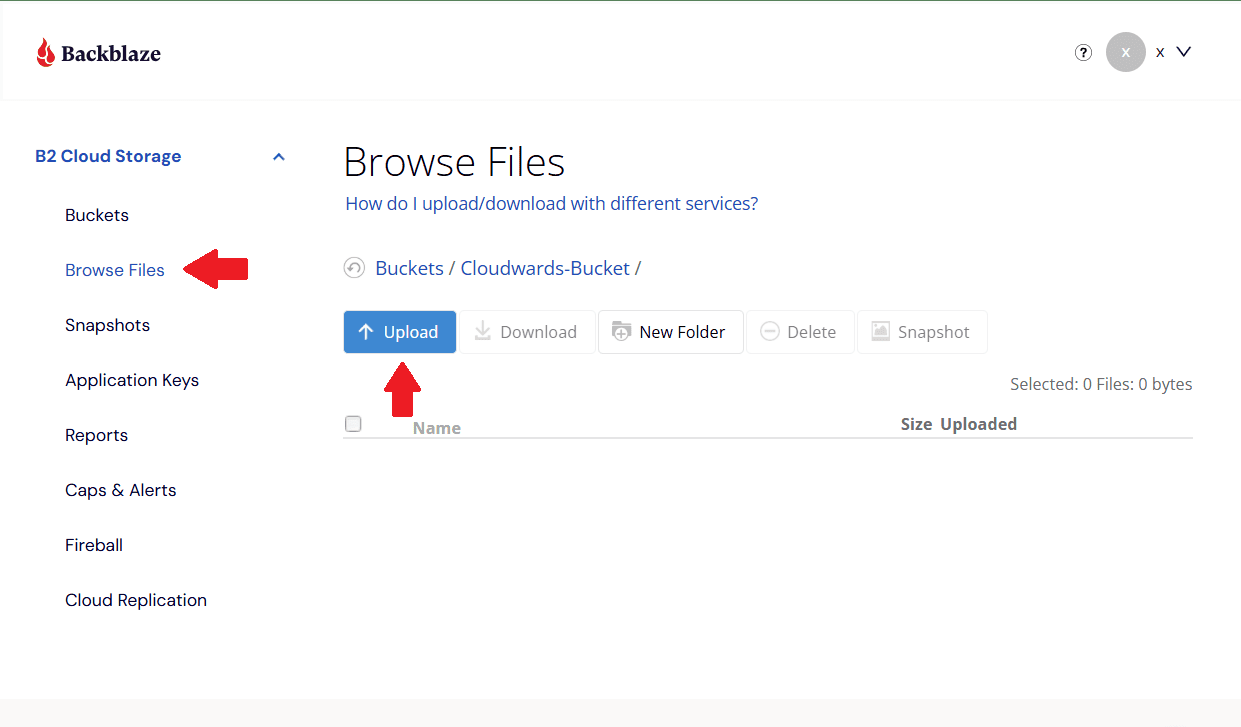Image resolution: width=1241 pixels, height=727 pixels.
Task: Open Caps & Alerts settings
Action: pyautogui.click(x=121, y=490)
